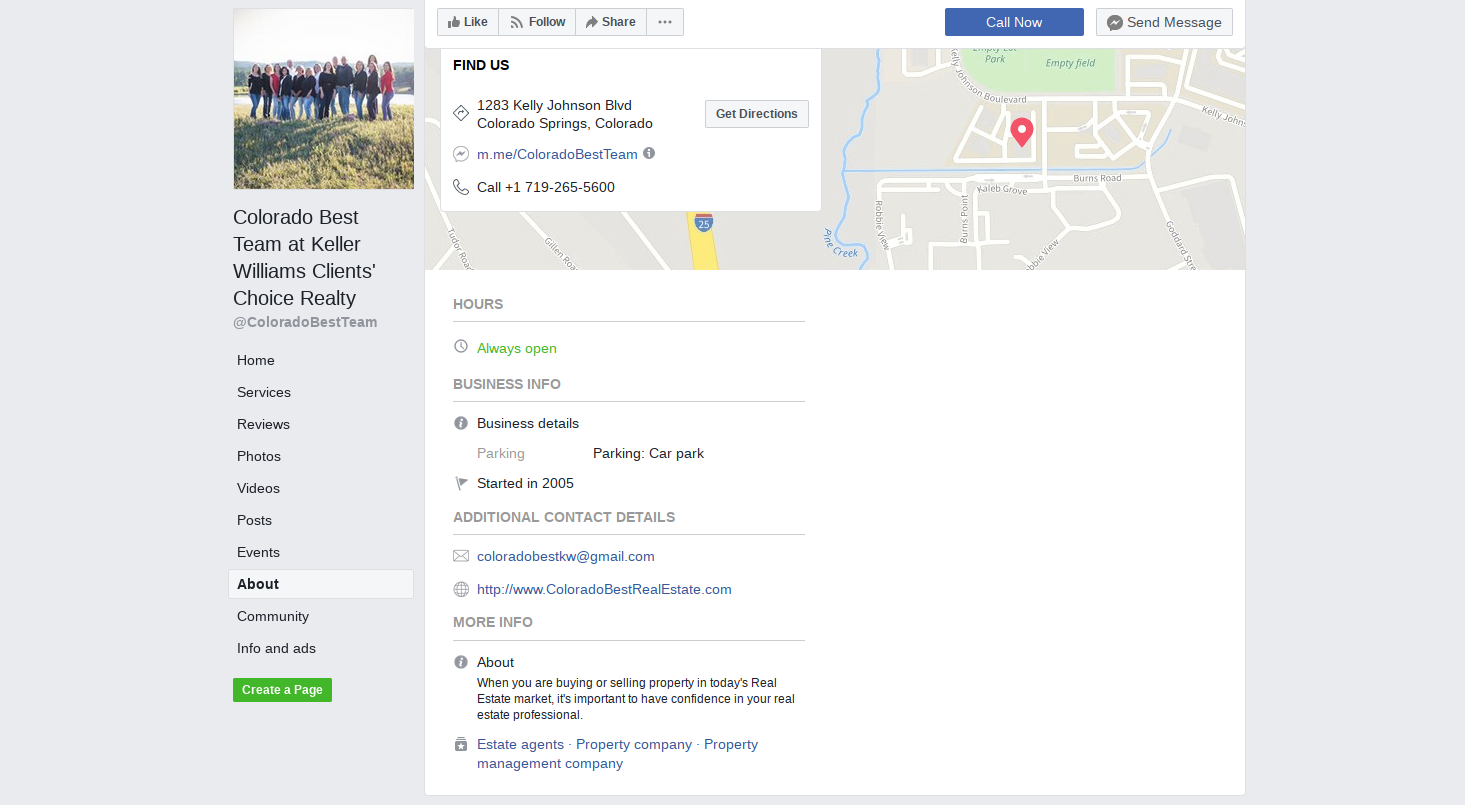1465x805 pixels.
Task: Click Parking: Car park text
Action: pyautogui.click(x=648, y=453)
